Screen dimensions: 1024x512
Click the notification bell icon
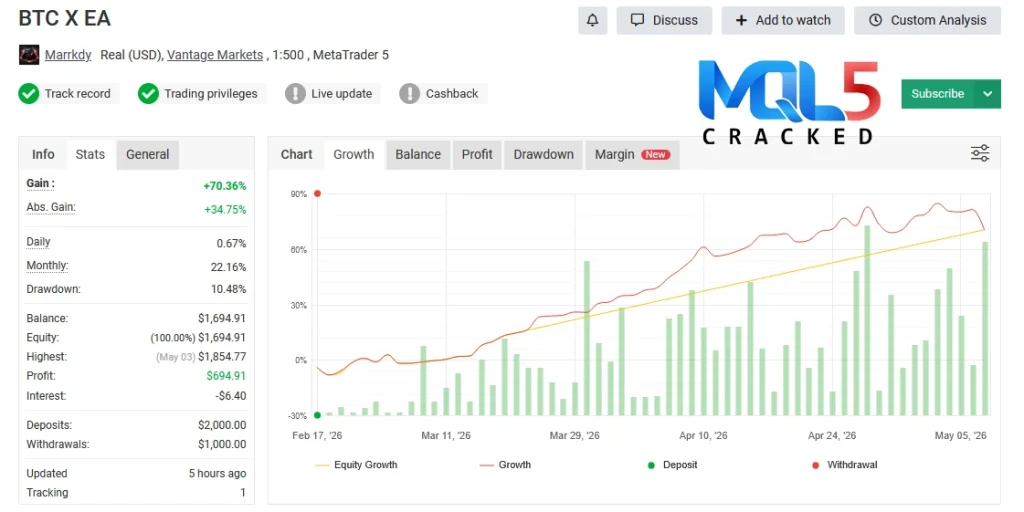pos(592,20)
